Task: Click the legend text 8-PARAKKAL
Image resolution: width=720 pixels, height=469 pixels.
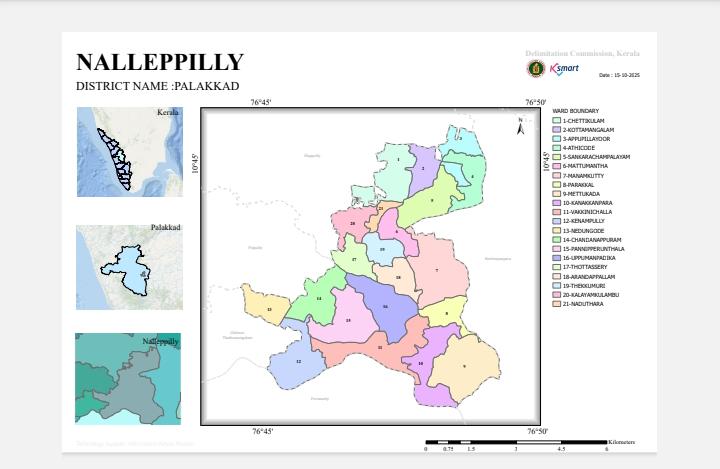Action: [x=578, y=185]
